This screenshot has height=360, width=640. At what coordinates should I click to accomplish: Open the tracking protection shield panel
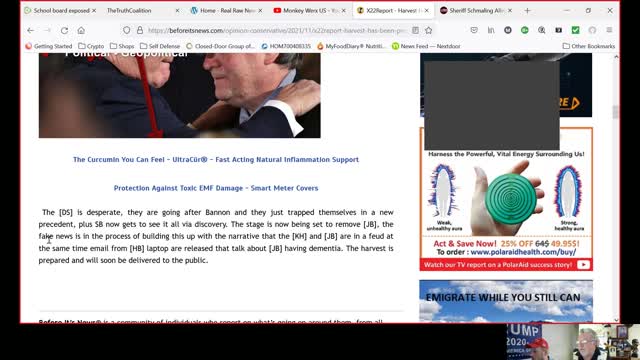(x=127, y=30)
